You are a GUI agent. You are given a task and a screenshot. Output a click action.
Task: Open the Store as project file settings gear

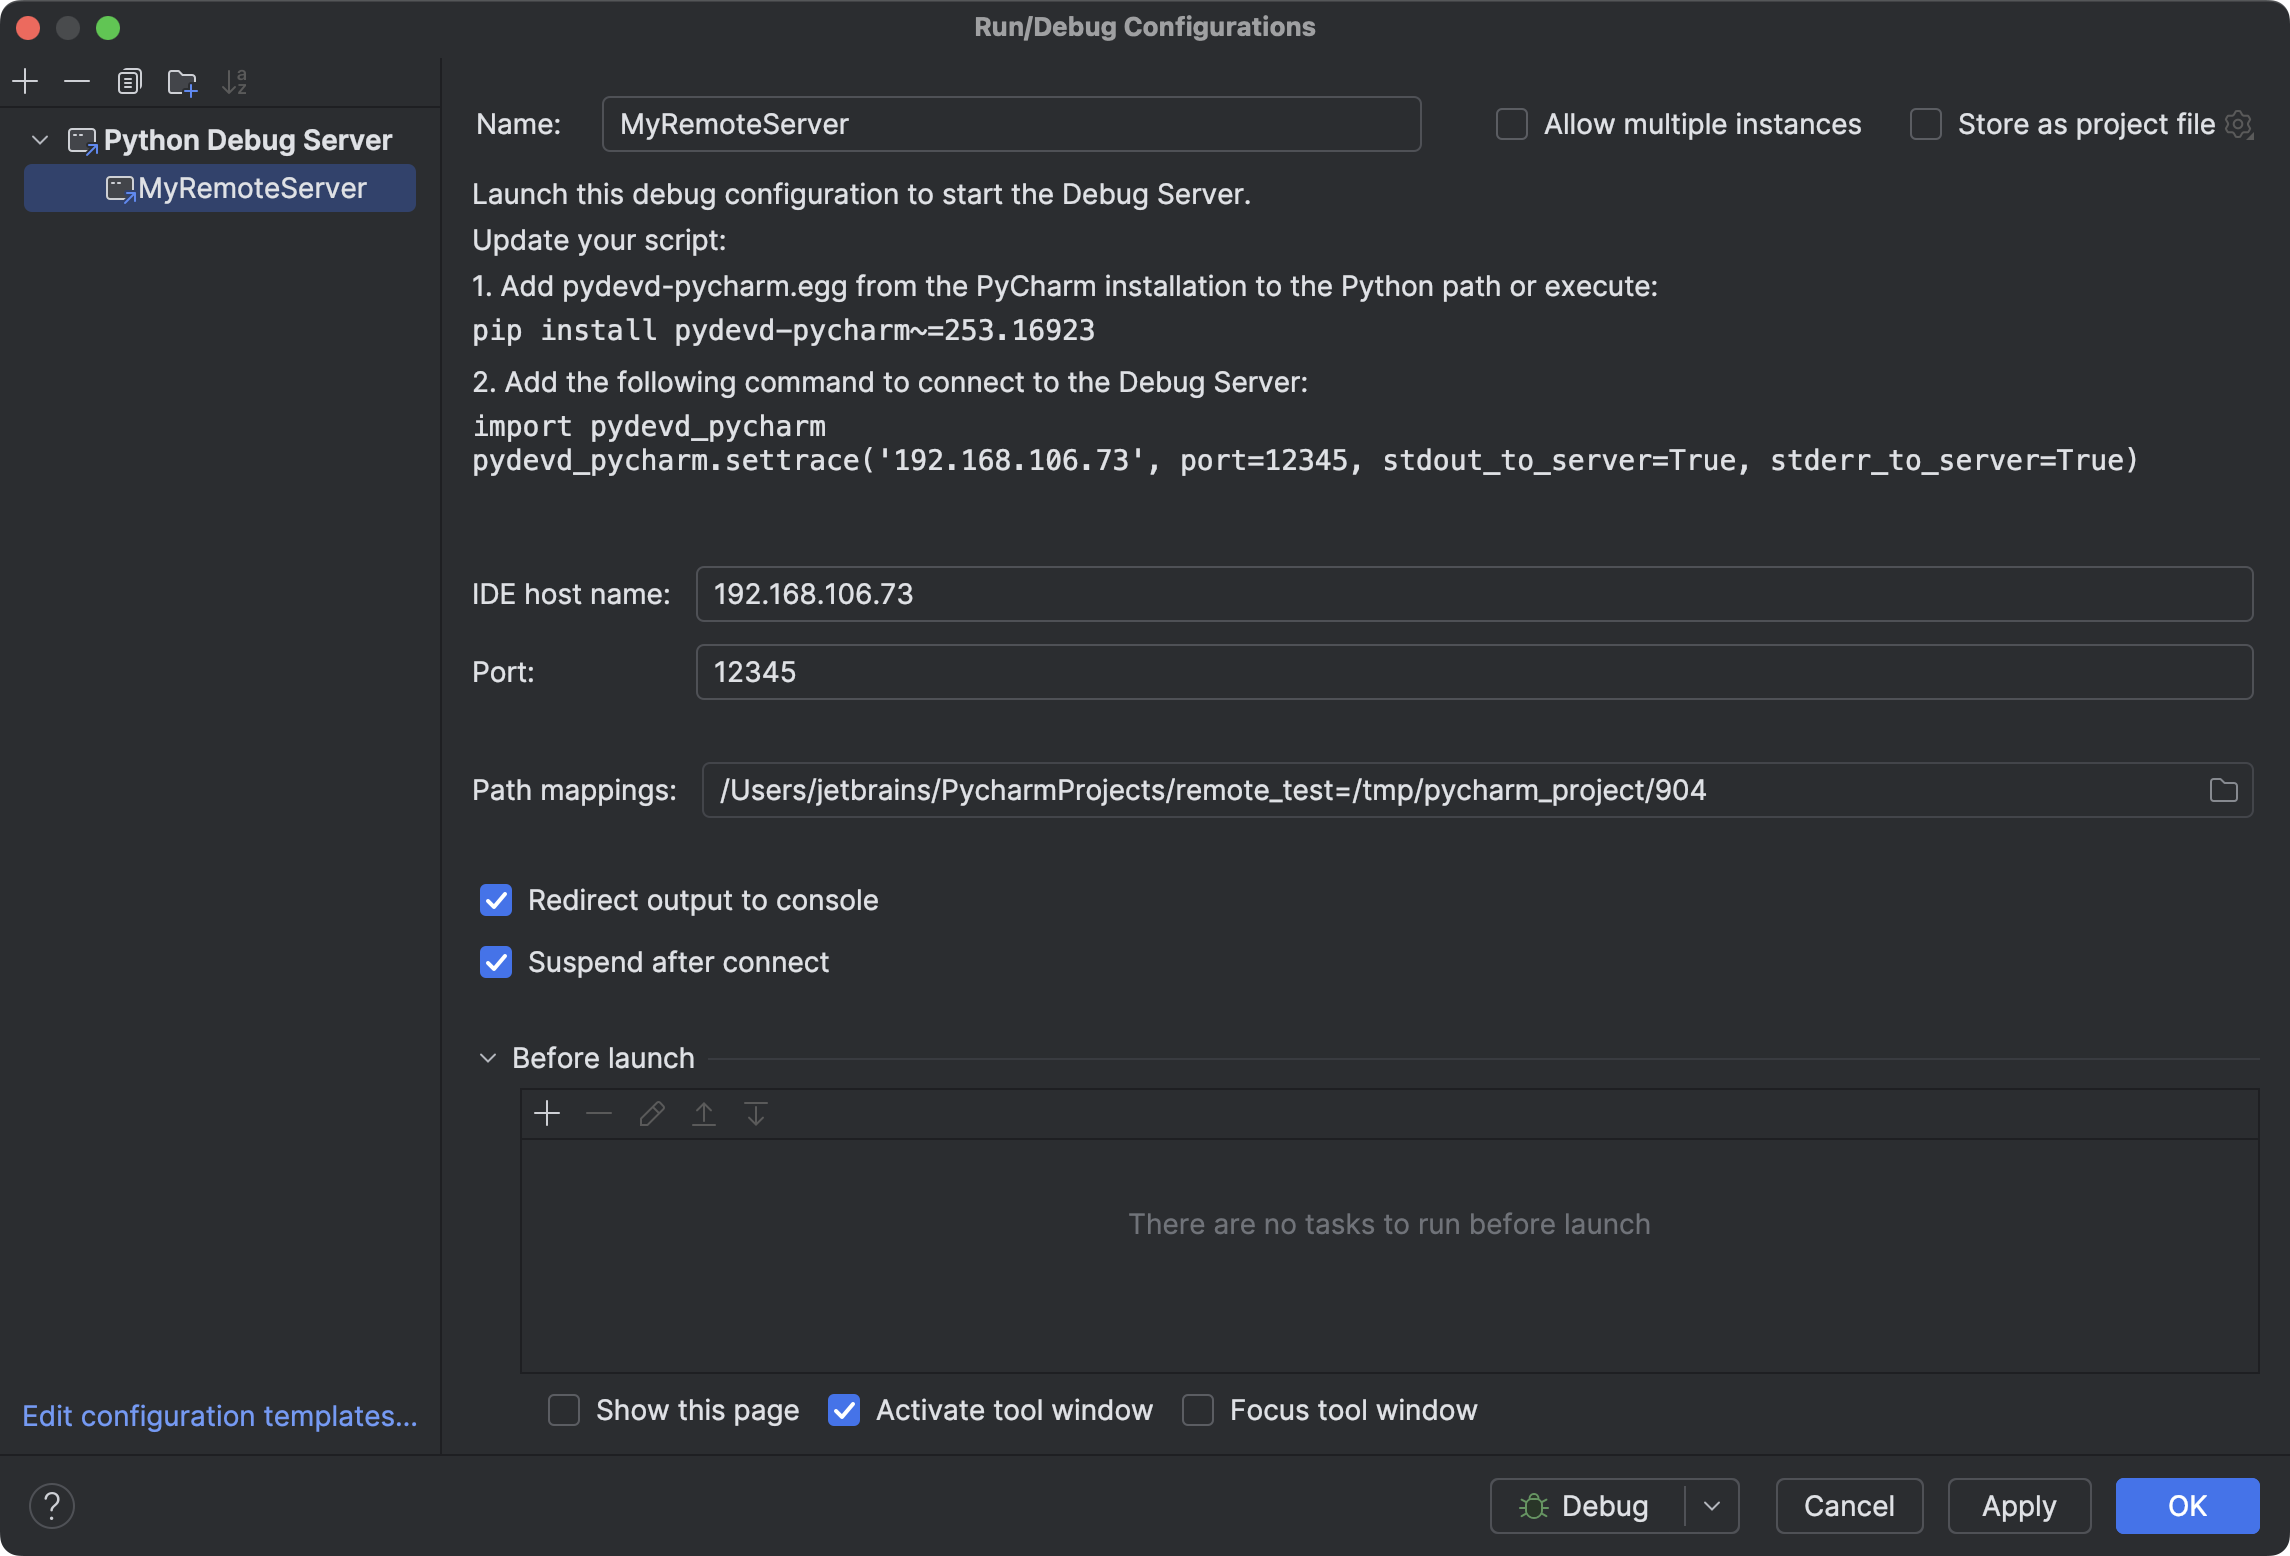(2240, 124)
